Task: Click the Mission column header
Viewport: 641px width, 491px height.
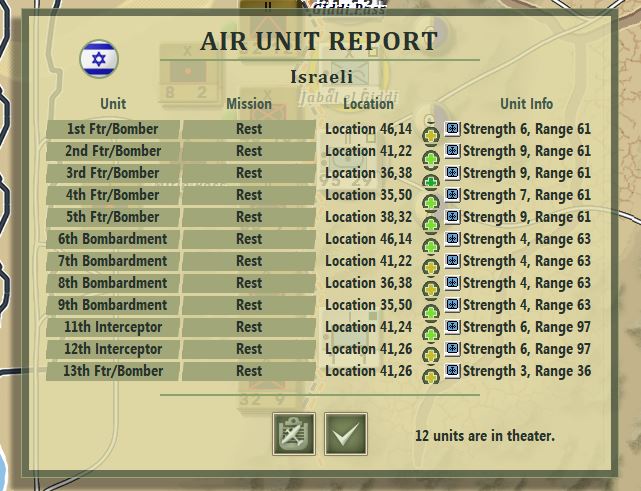Action: (x=249, y=104)
